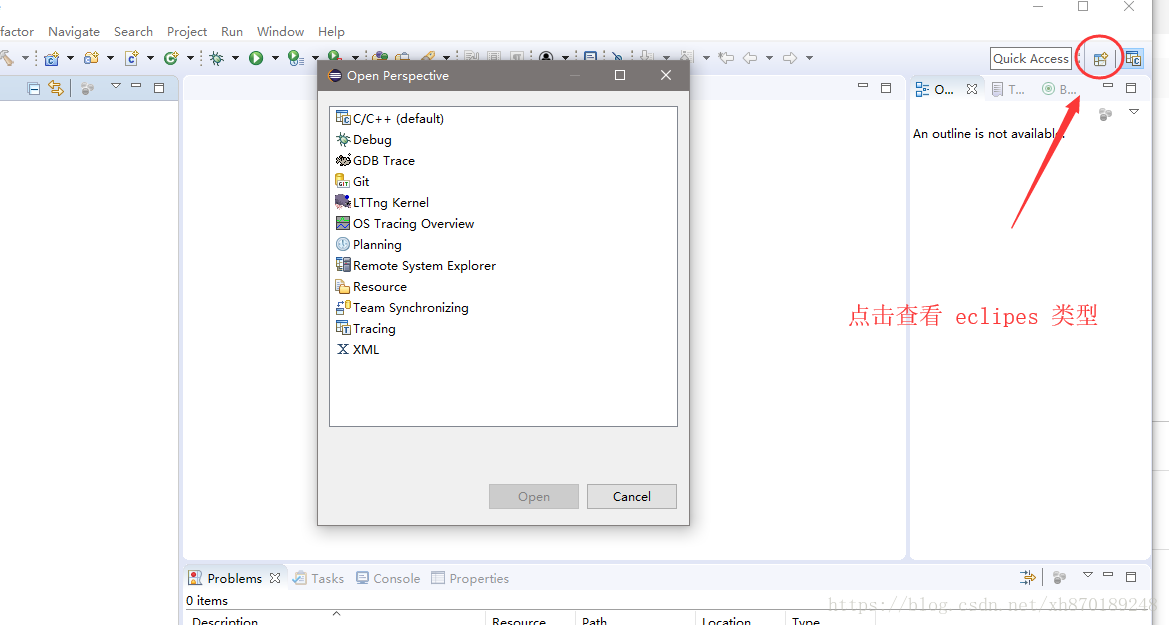
Task: Minimize the editor area
Action: point(863,87)
